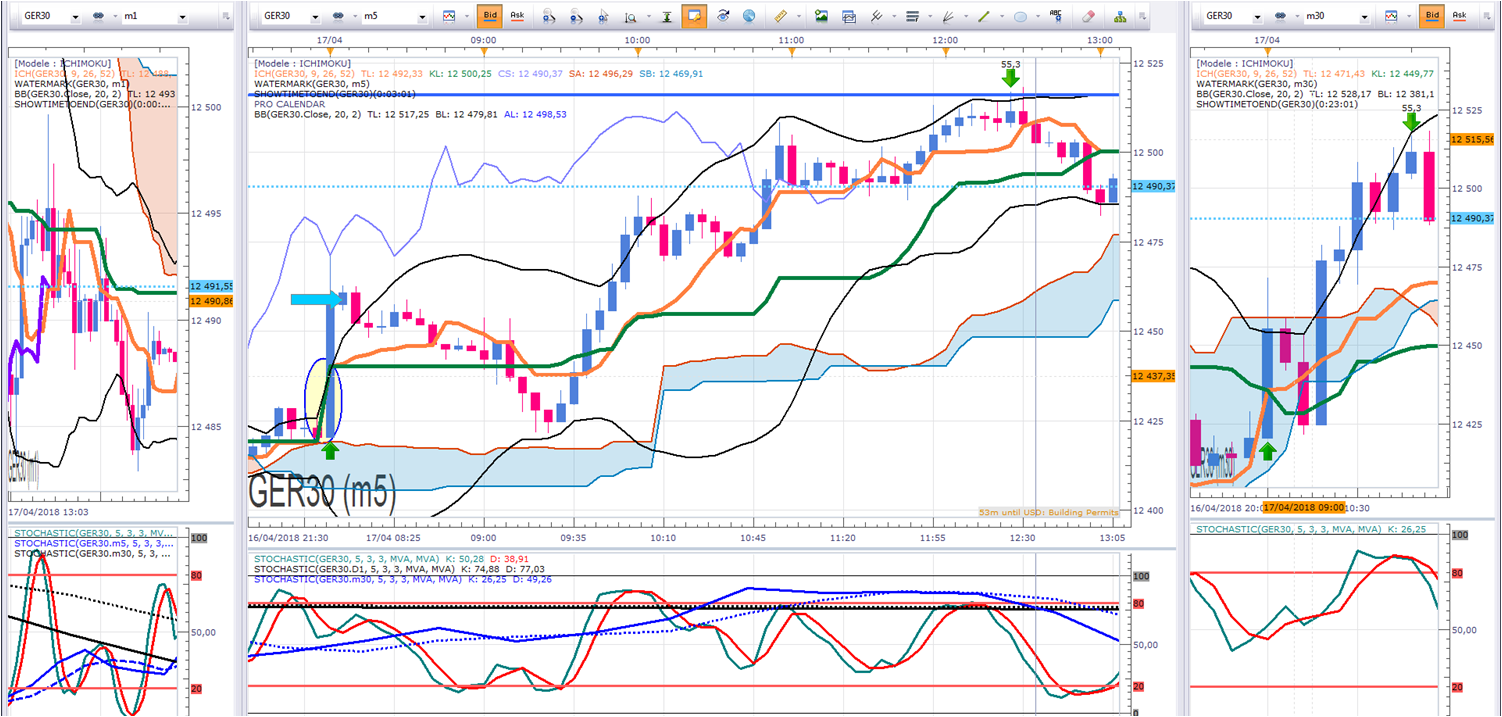Screen dimensions: 1502x717
Task: Select the trend line drawing tool
Action: point(877,16)
